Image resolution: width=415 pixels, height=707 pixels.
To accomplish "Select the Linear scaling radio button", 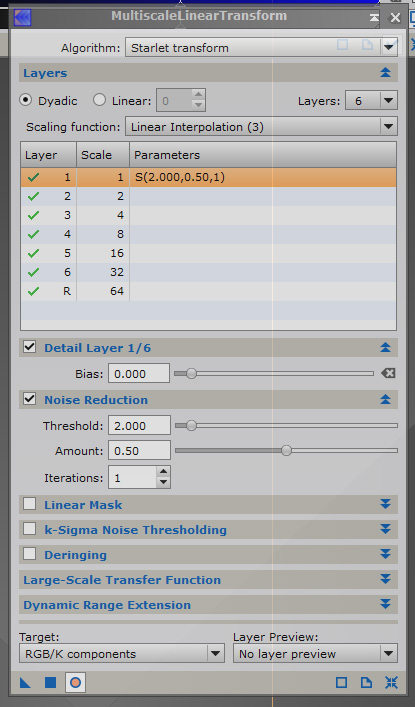I will point(99,100).
